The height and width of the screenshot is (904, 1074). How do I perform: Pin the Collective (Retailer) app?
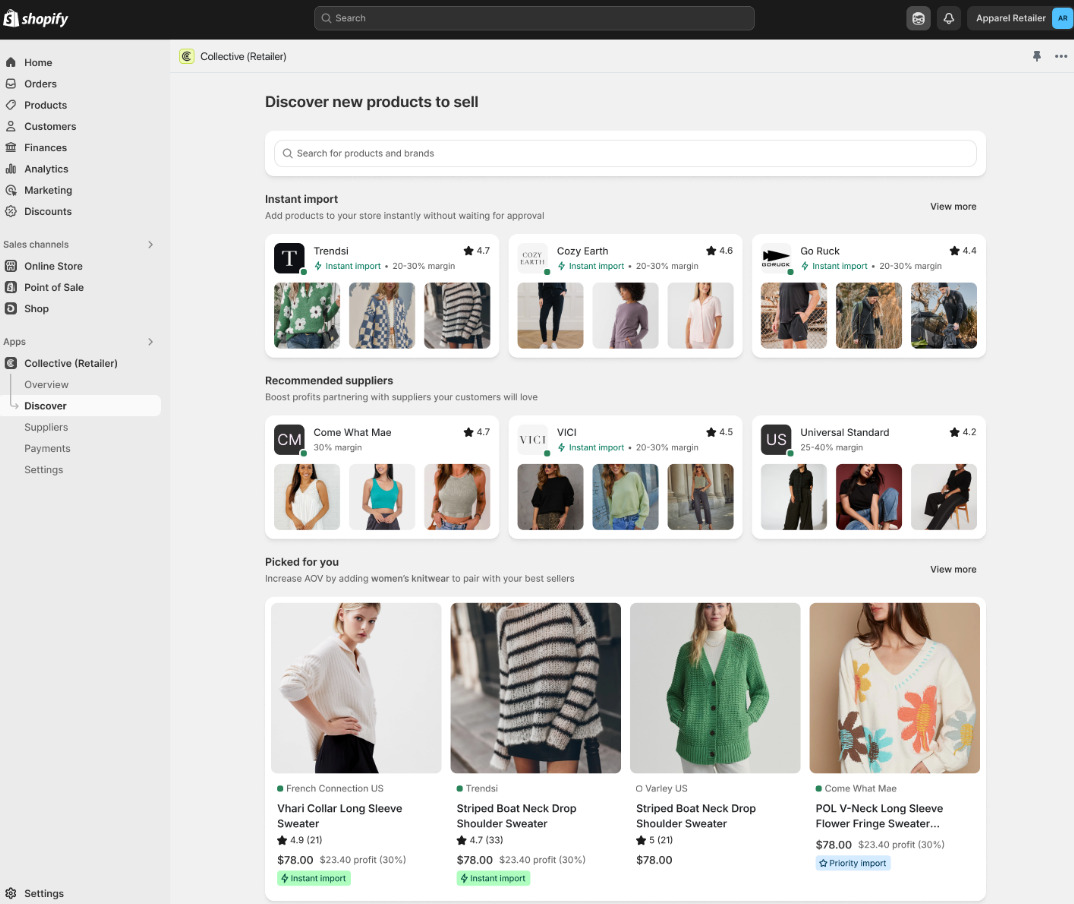[1037, 57]
